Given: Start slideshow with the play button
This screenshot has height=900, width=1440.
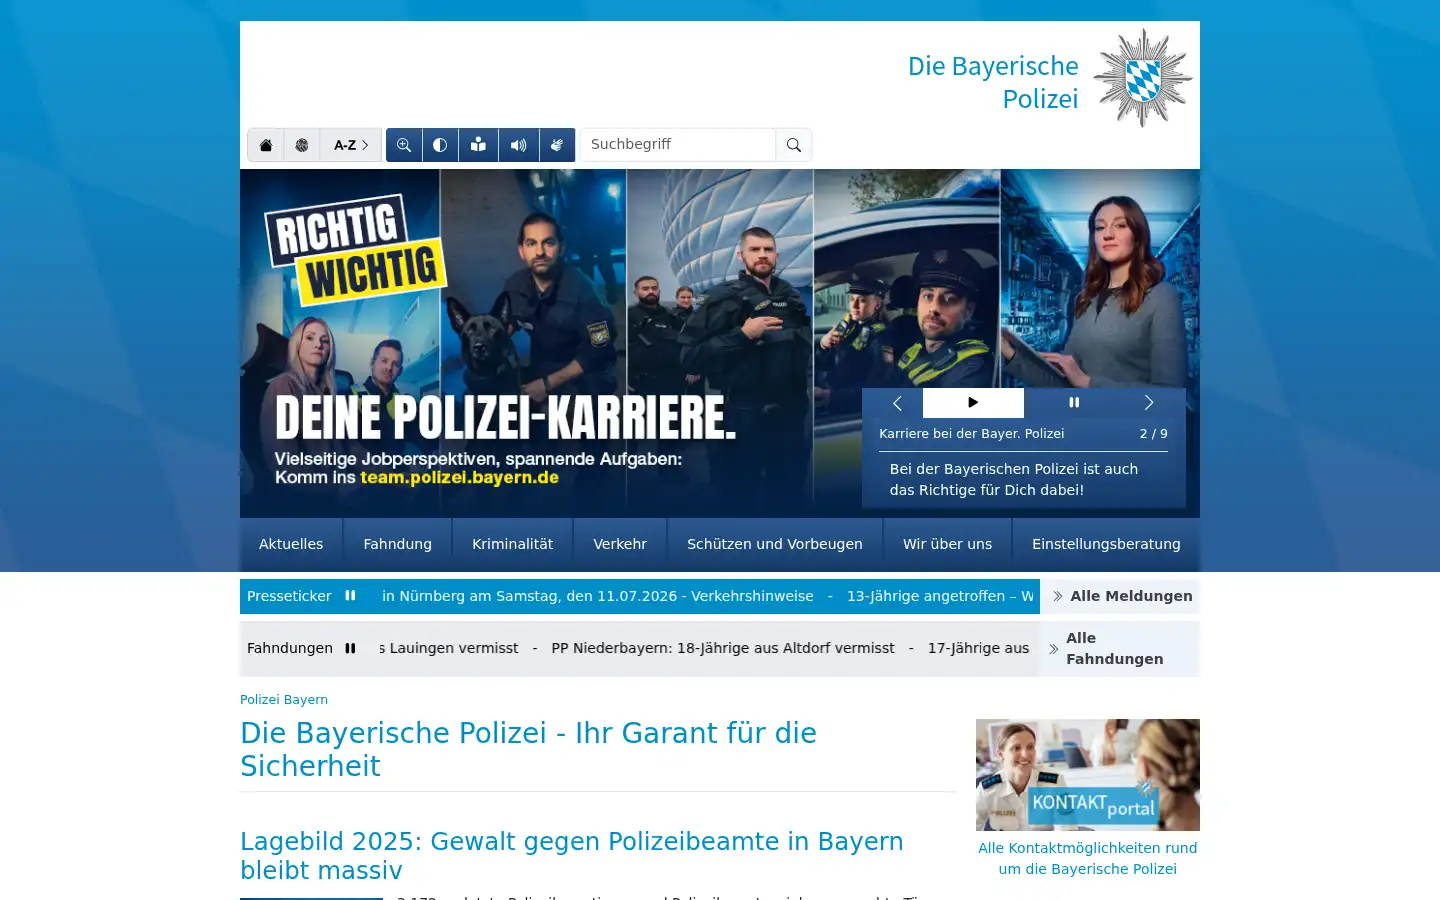Looking at the screenshot, I should [x=973, y=403].
